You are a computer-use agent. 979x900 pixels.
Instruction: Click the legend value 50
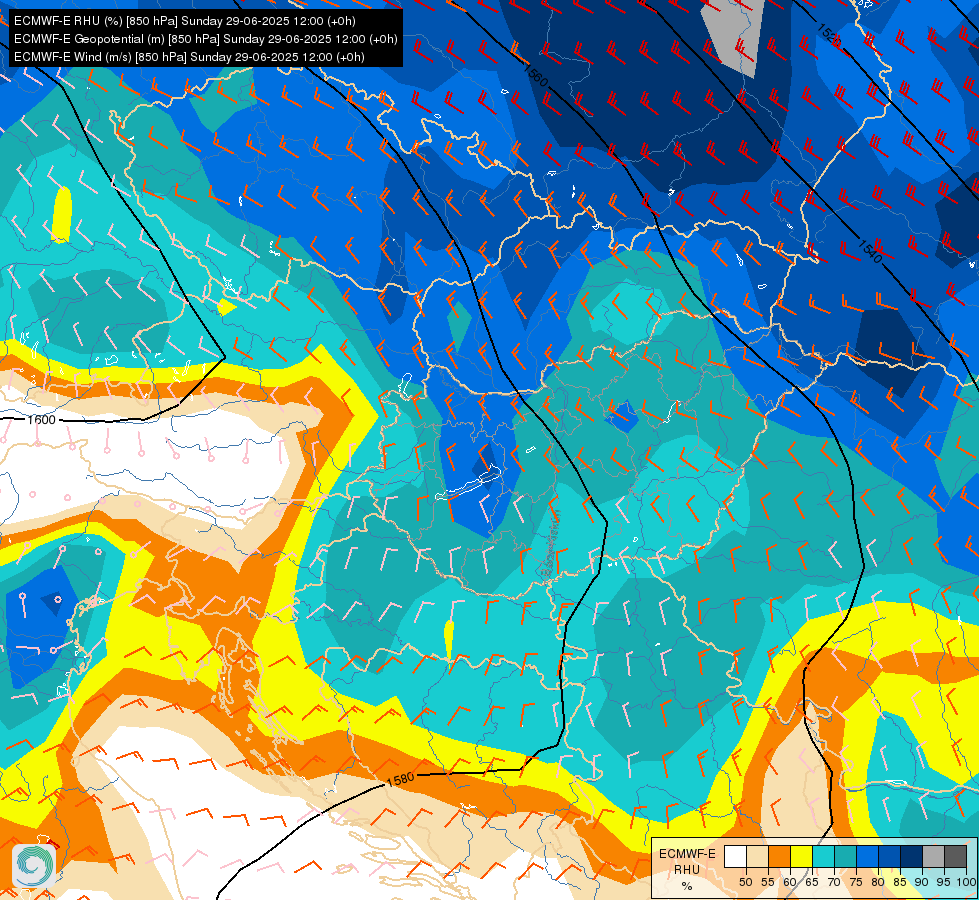745,882
